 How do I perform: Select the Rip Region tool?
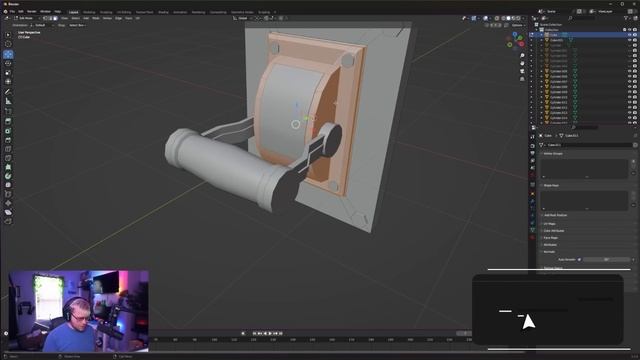click(x=8, y=221)
